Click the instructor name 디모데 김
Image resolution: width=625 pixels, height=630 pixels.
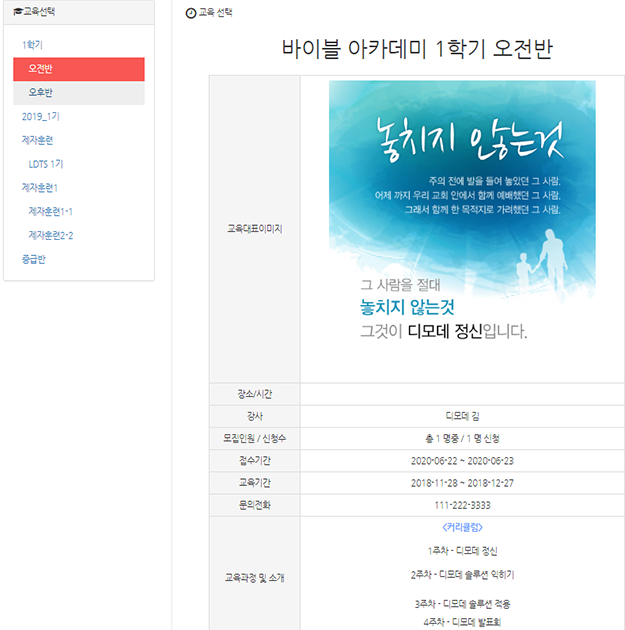(x=462, y=416)
